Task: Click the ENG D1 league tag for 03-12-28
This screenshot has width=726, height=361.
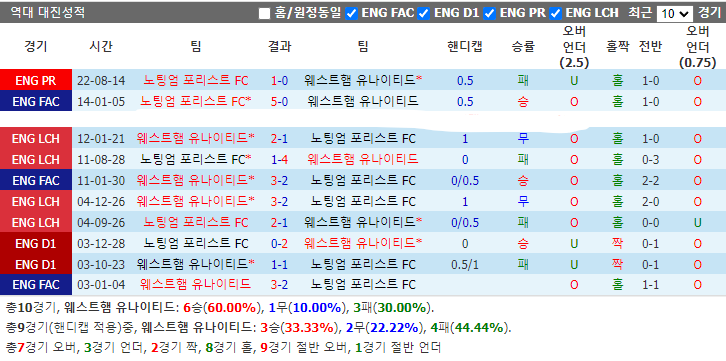Action: click(36, 243)
